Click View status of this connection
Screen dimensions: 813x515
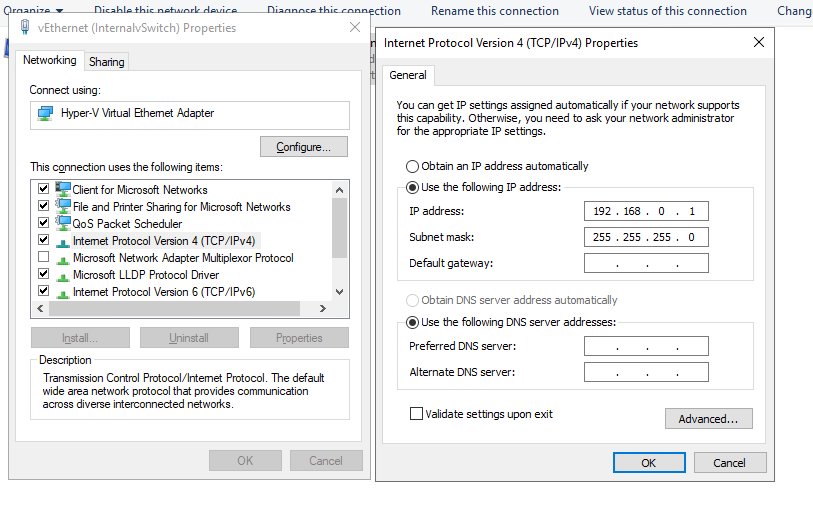pos(667,11)
